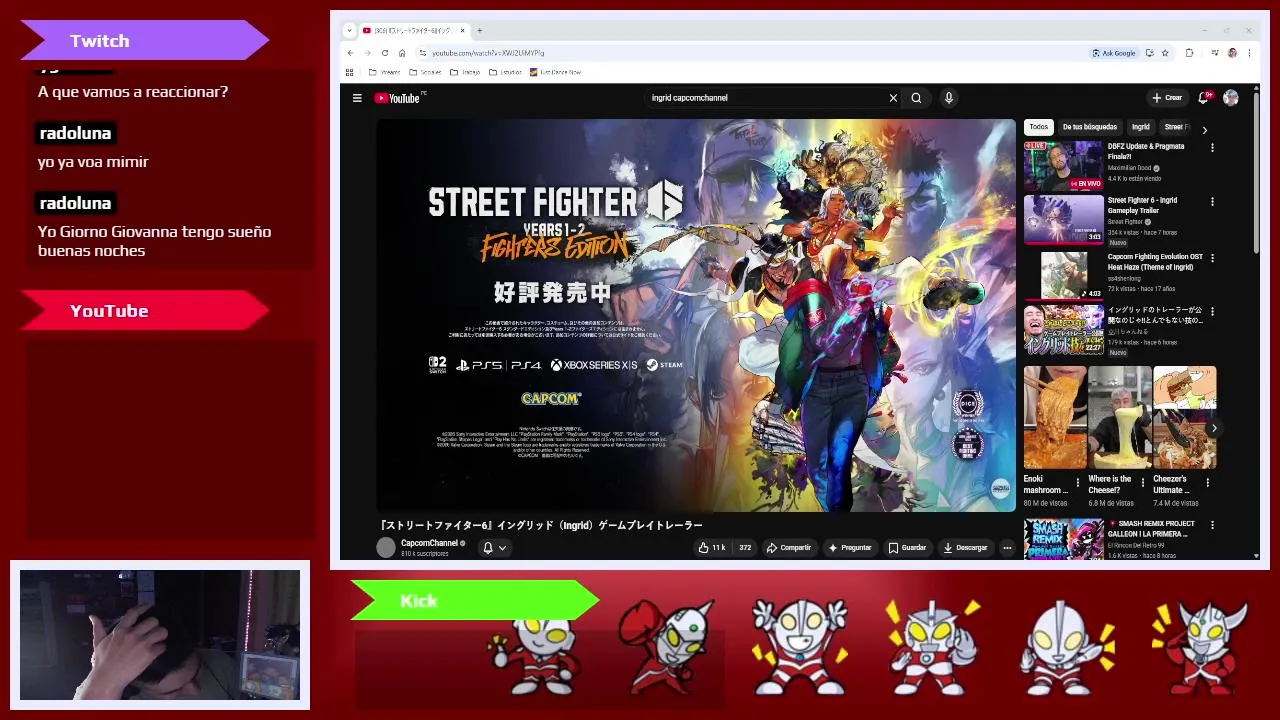
Task: Open the apps grid in bookmarks bar
Action: [x=349, y=72]
